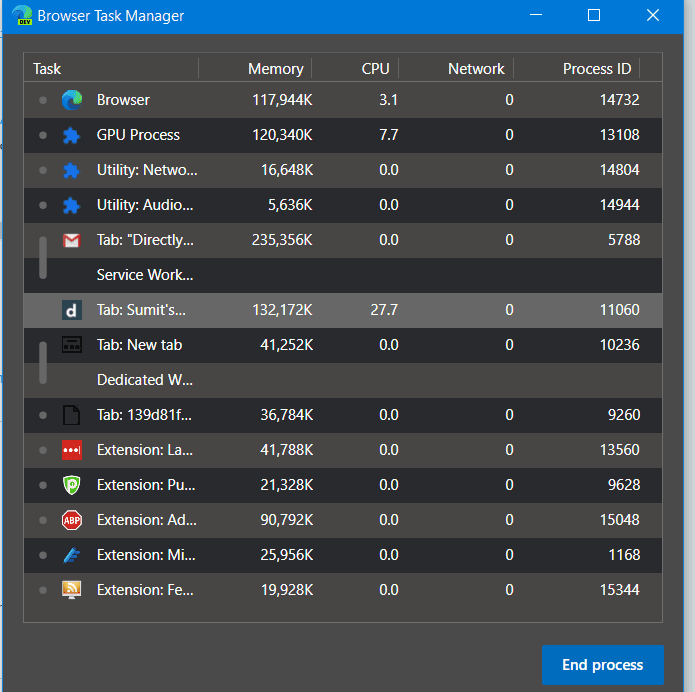This screenshot has height=692, width=695.
Task: Select the Dedicated W... subtask row
Action: 343,380
